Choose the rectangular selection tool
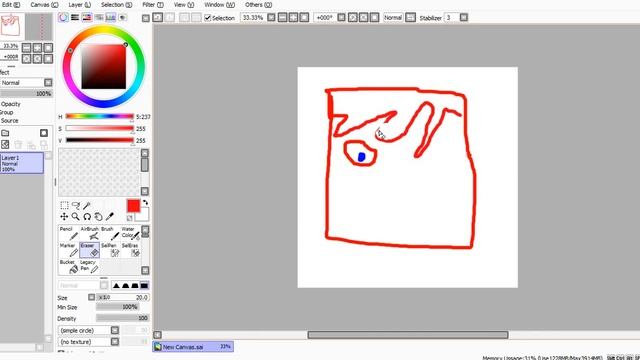 click(64, 205)
